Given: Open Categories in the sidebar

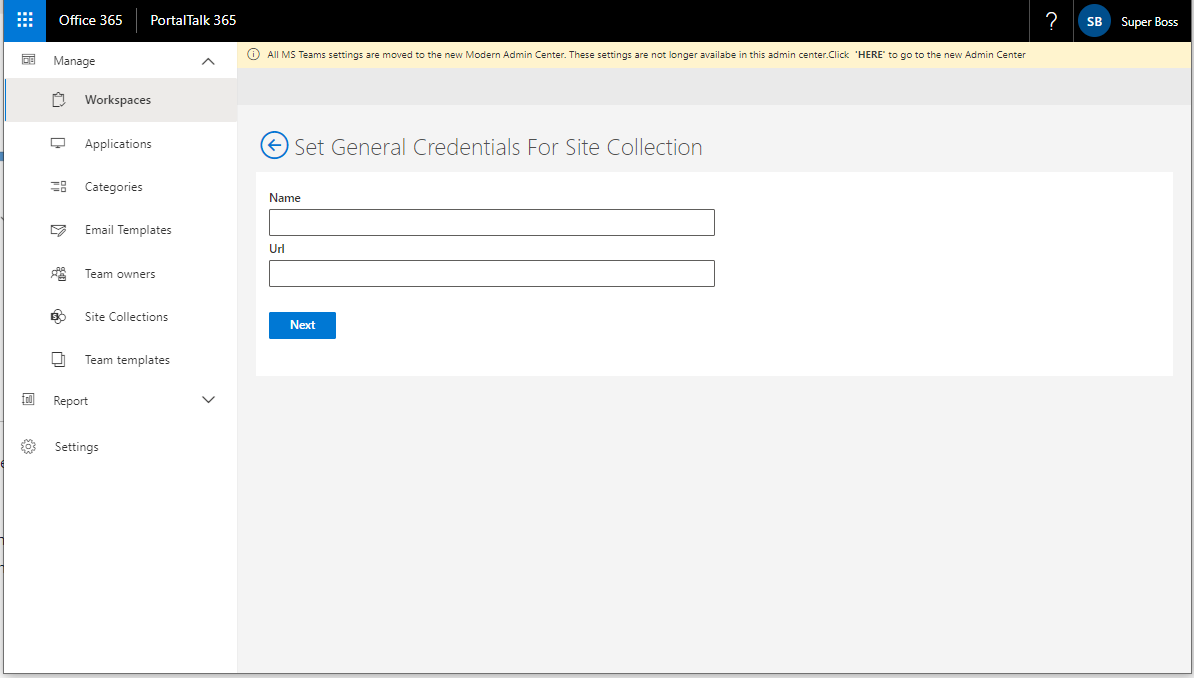Looking at the screenshot, I should point(113,187).
